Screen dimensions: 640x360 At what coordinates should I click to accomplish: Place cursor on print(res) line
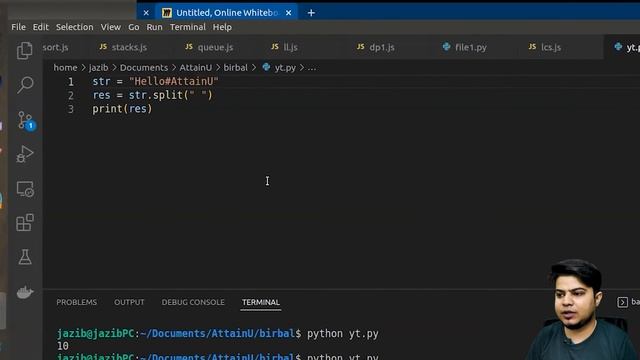tap(122, 109)
